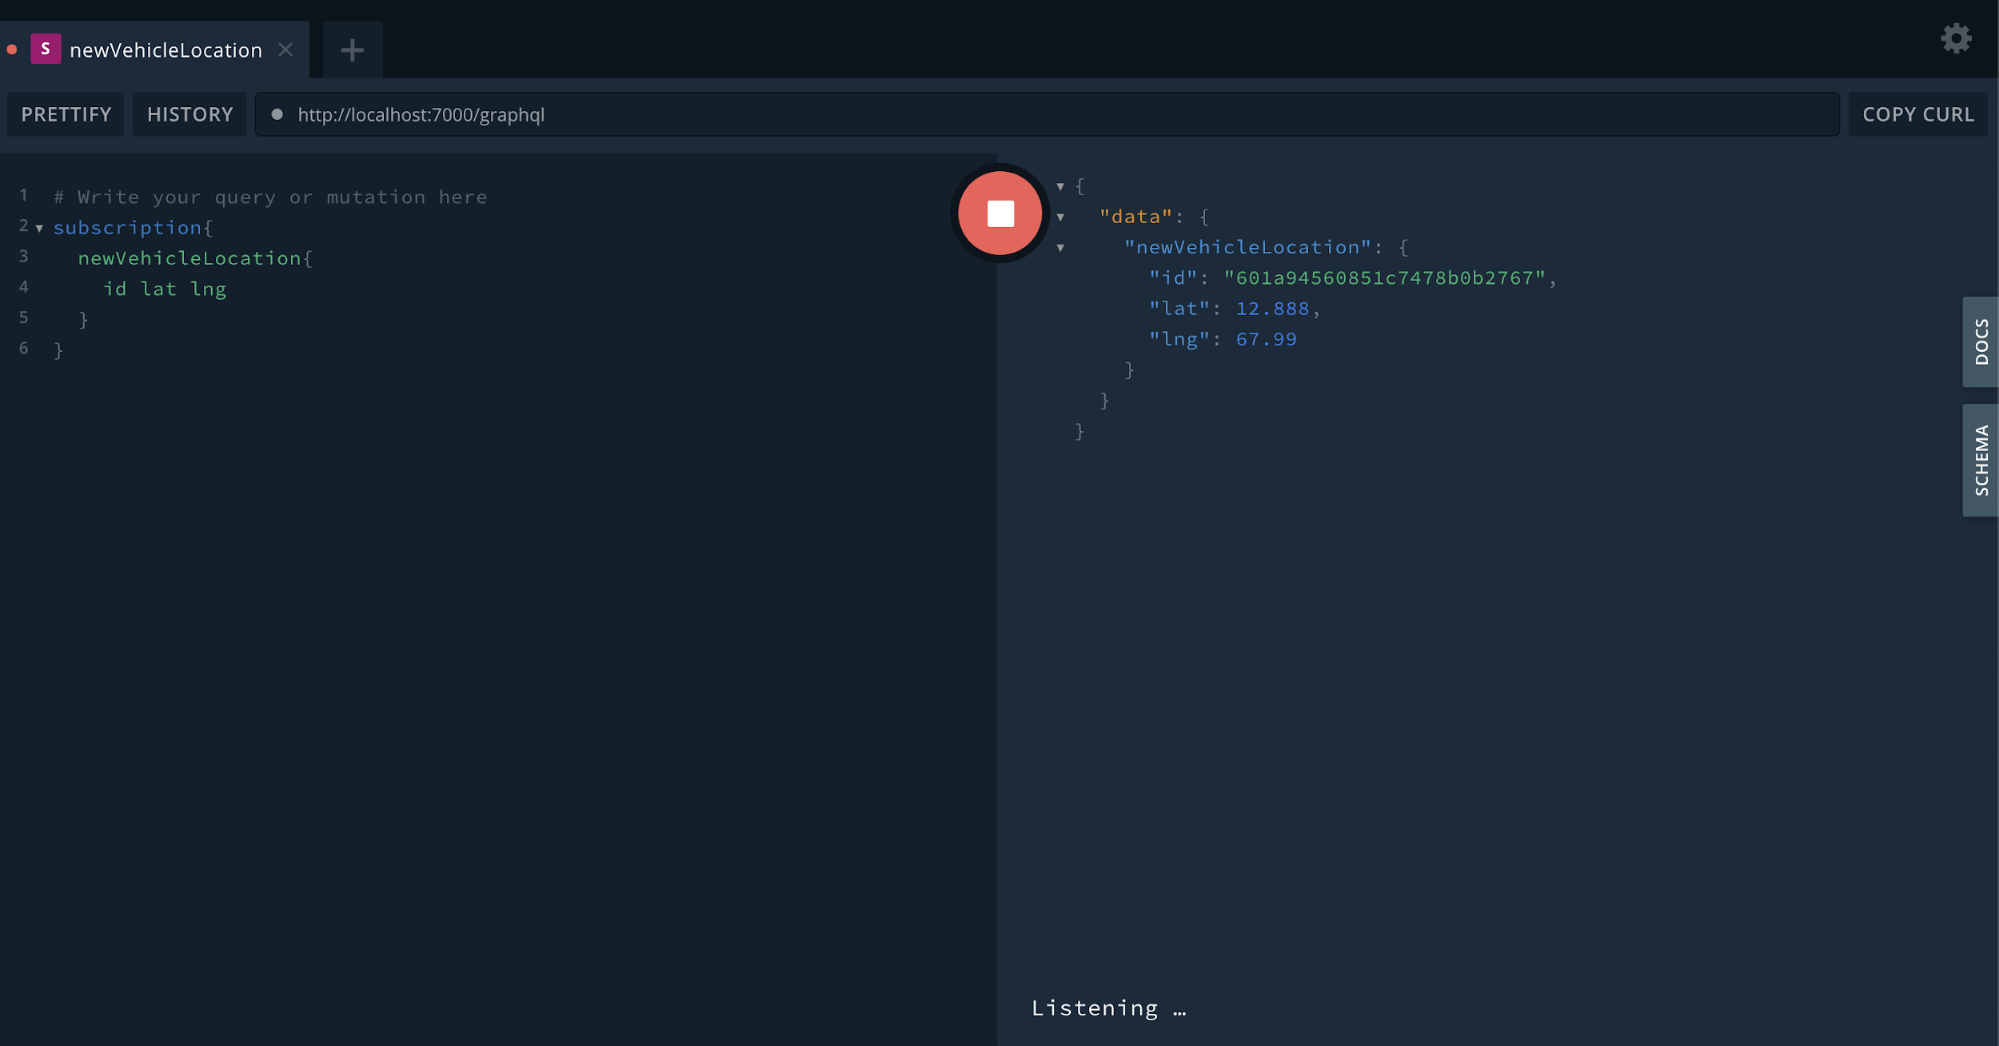Collapse the newVehicleLocation response object
The width and height of the screenshot is (1999, 1046).
tap(1060, 248)
